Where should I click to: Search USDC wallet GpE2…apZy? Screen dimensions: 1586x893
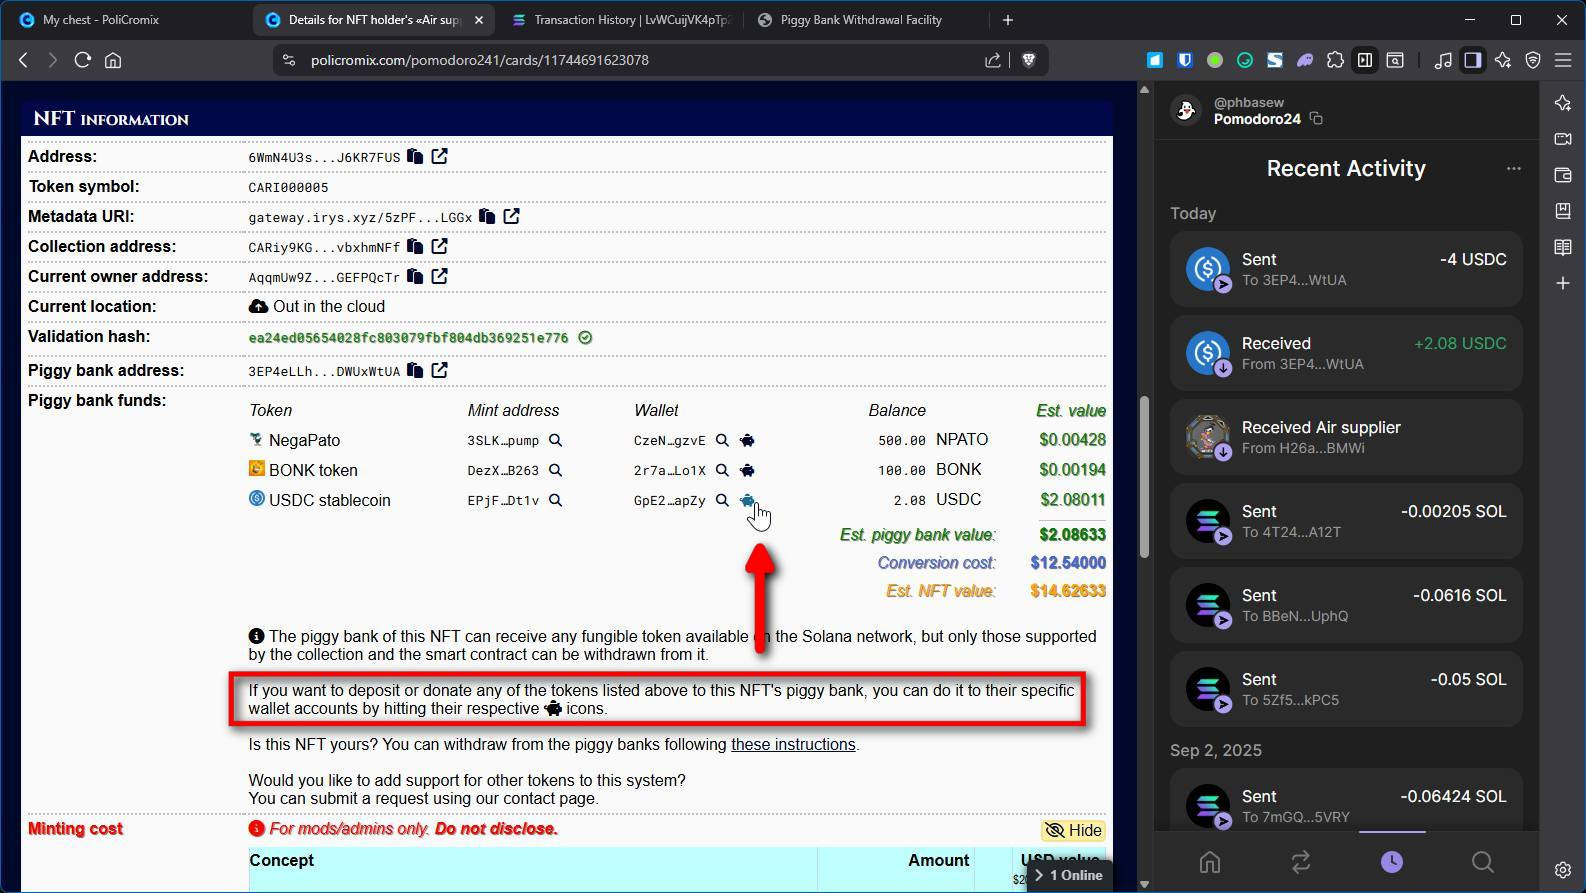coord(722,501)
